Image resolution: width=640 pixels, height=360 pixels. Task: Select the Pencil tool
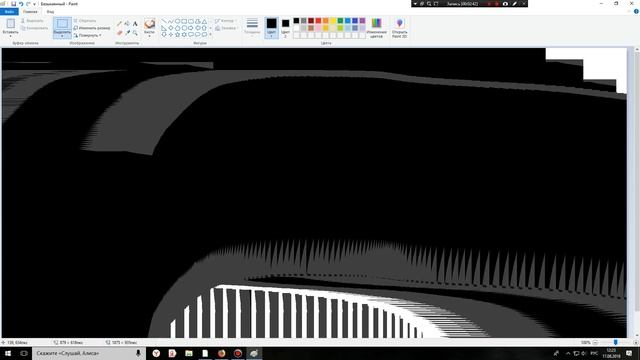click(120, 24)
